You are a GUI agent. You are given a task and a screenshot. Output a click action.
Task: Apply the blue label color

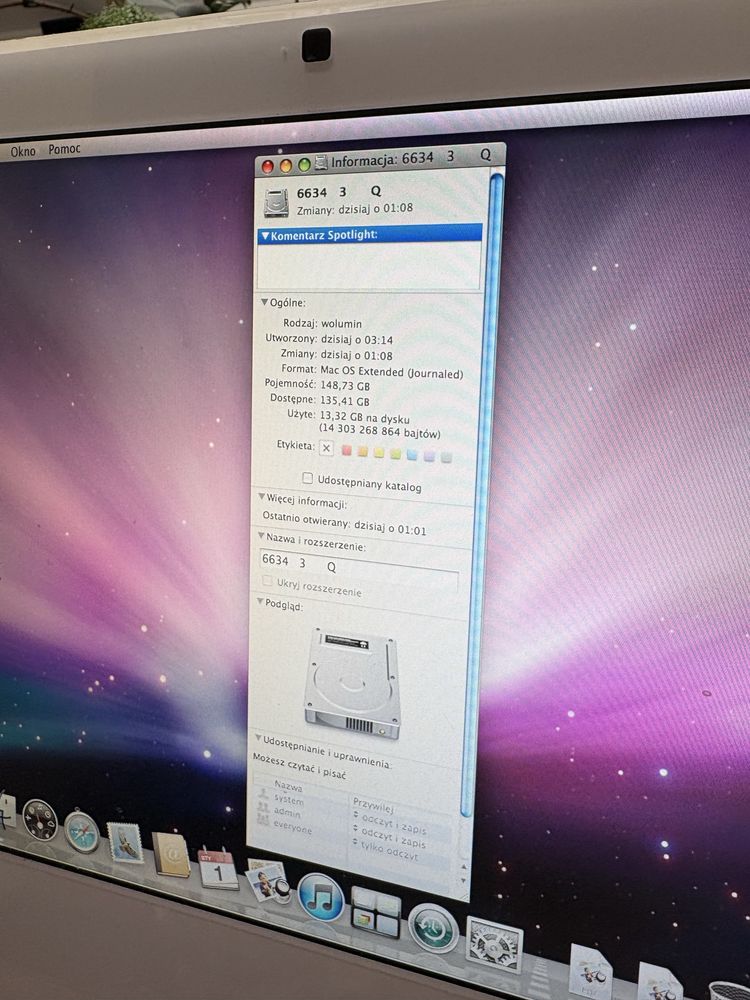pyautogui.click(x=413, y=455)
